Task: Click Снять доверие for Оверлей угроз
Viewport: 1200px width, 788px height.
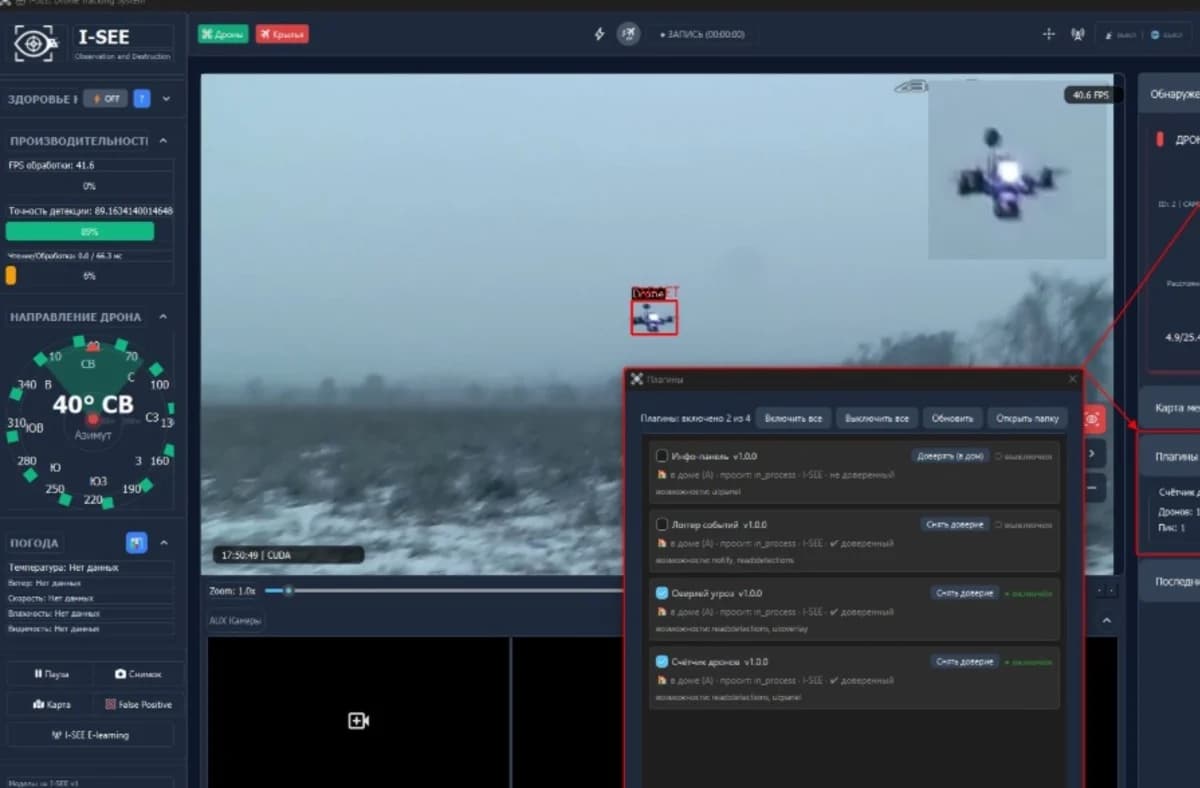Action: [x=965, y=593]
